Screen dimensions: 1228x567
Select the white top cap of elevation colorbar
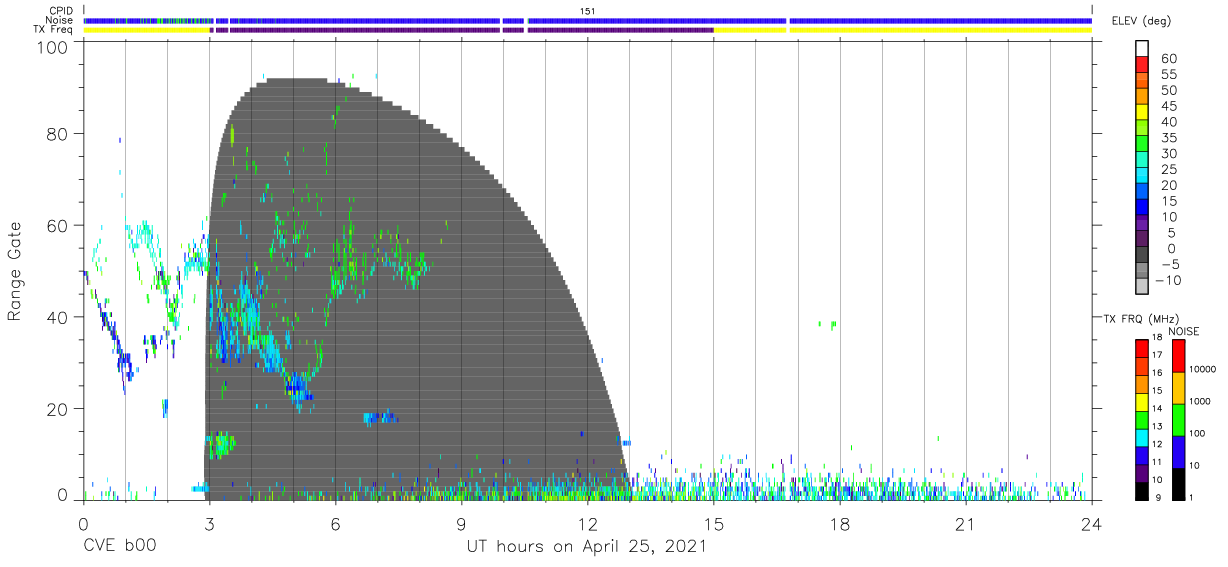pyautogui.click(x=1143, y=50)
